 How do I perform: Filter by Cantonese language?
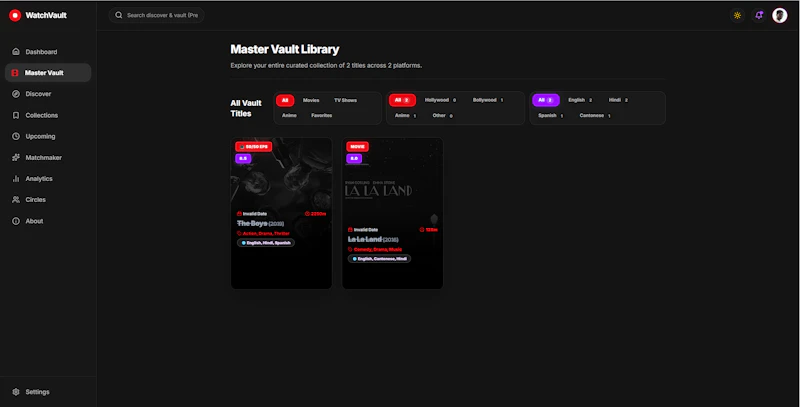(595, 115)
